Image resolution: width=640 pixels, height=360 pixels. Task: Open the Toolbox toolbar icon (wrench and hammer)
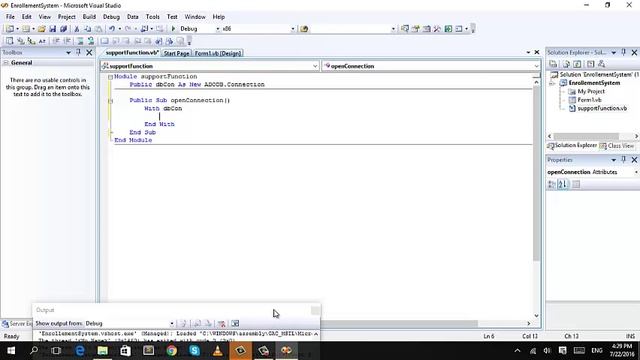pyautogui.click(x=437, y=29)
